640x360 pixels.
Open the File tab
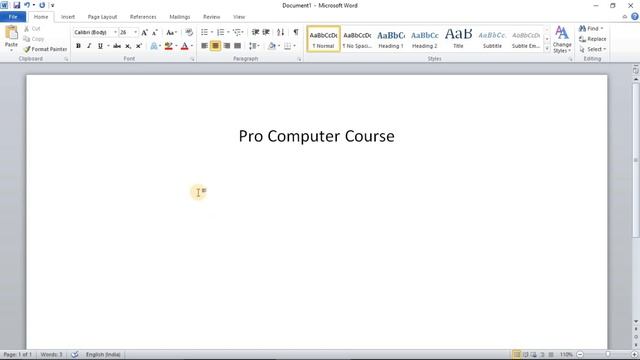(x=13, y=17)
